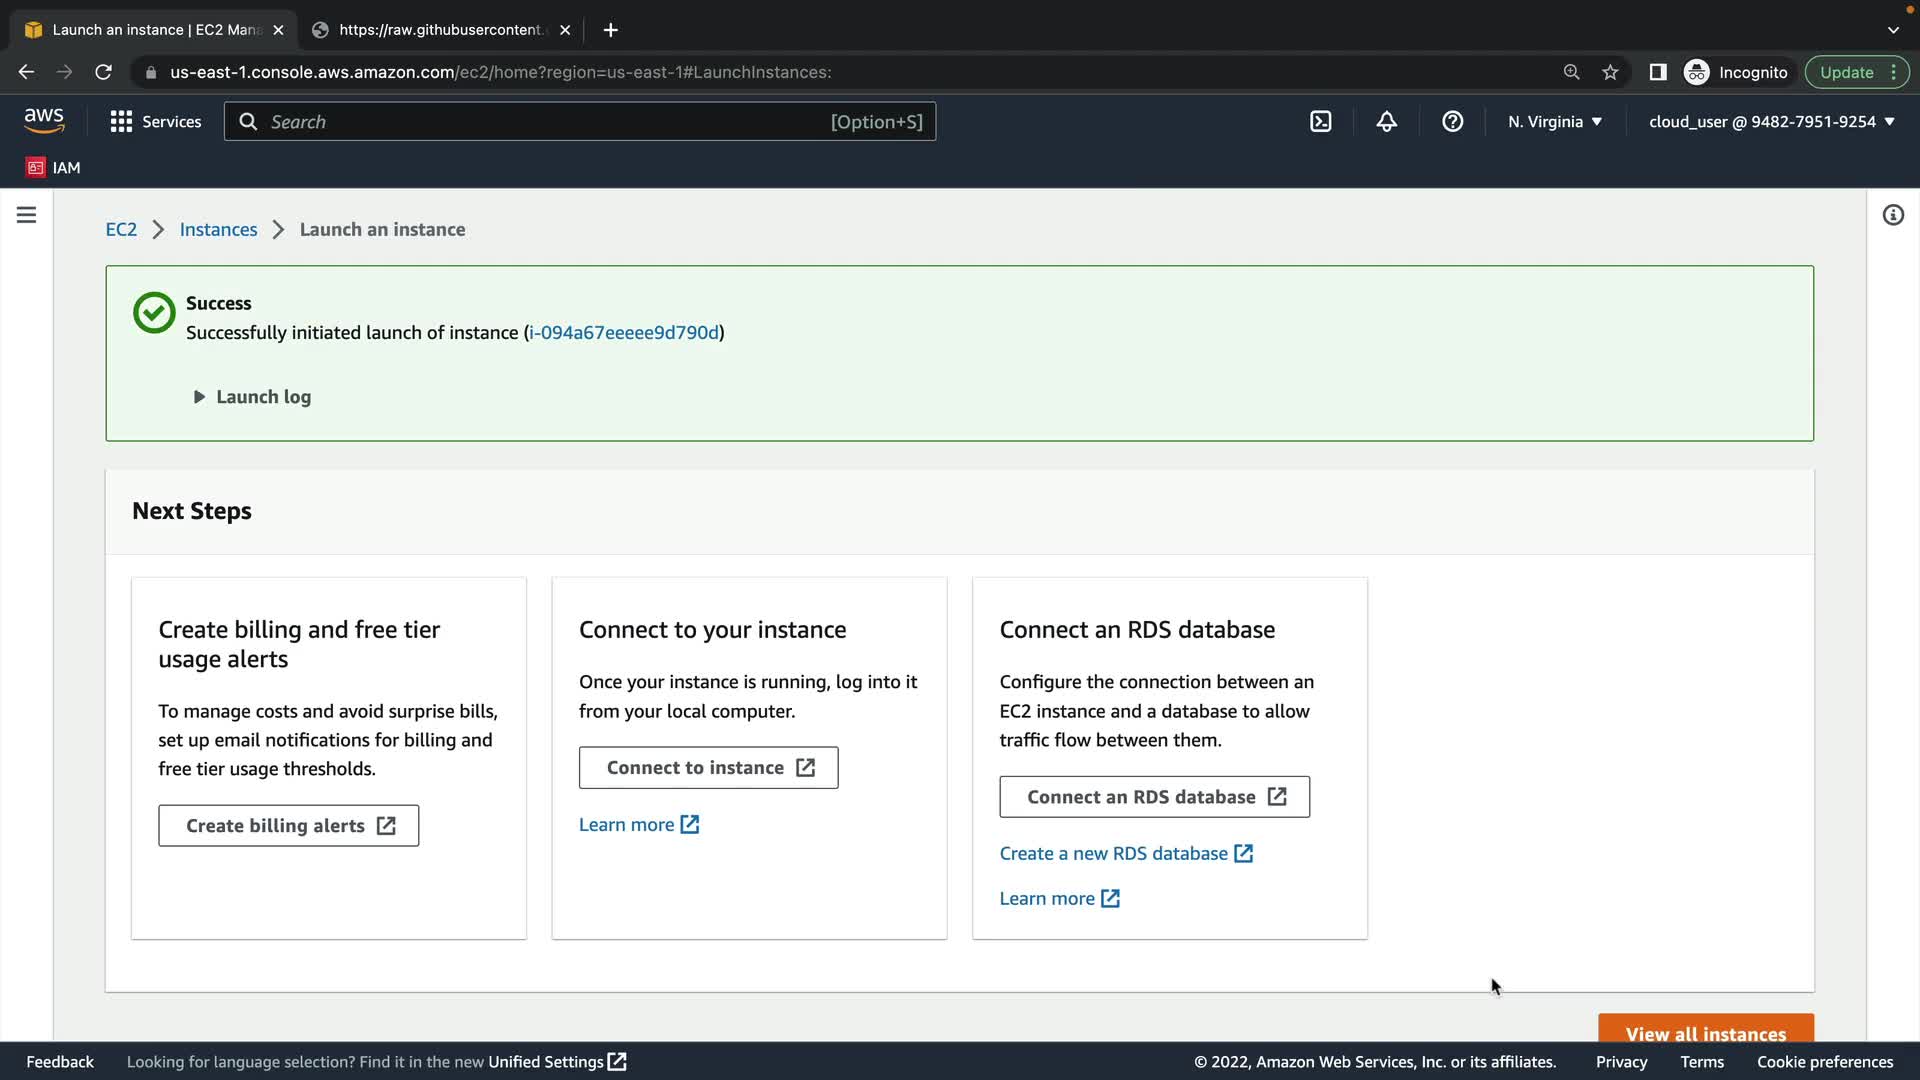The width and height of the screenshot is (1920, 1080).
Task: Open the info panel icon
Action: click(x=1893, y=215)
